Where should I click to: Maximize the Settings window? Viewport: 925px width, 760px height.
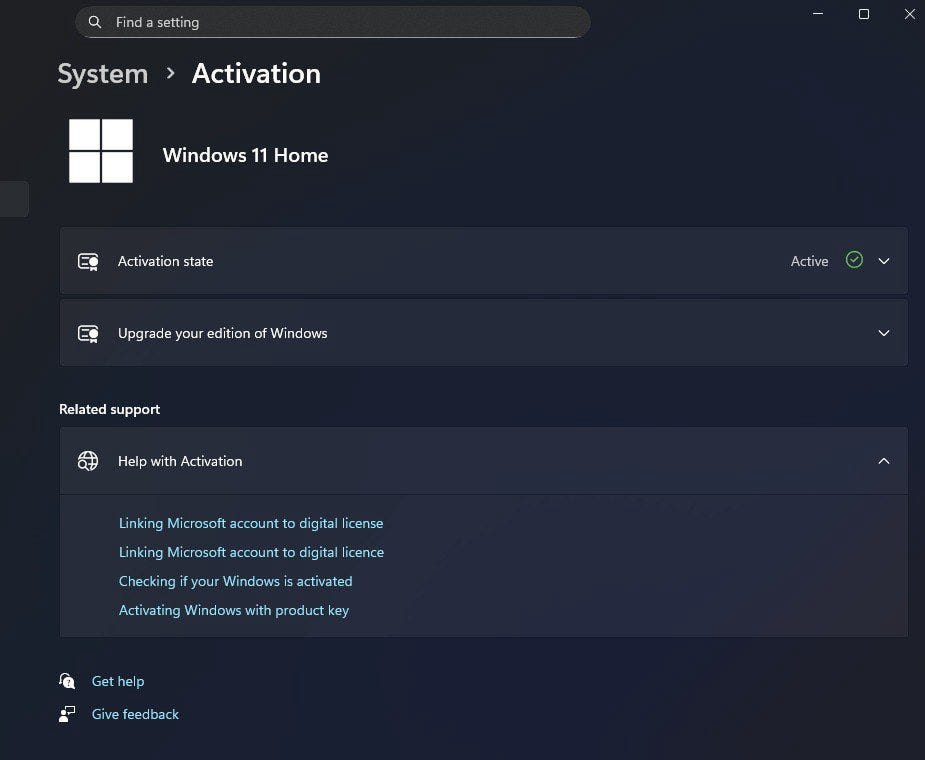click(864, 14)
